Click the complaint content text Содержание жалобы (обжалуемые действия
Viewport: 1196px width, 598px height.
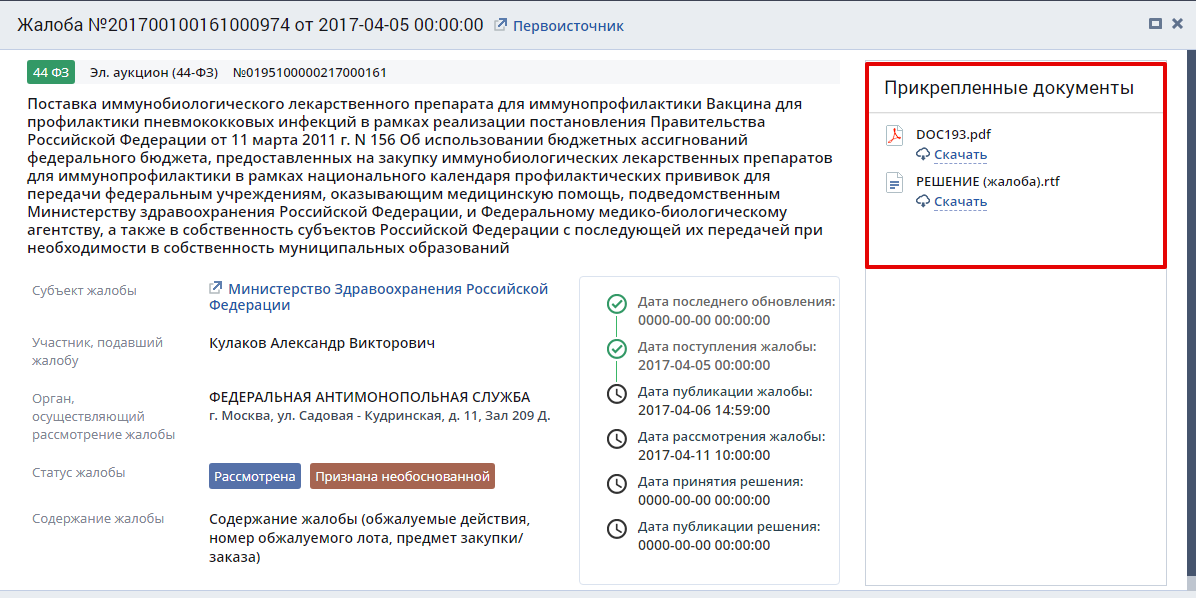(x=368, y=539)
